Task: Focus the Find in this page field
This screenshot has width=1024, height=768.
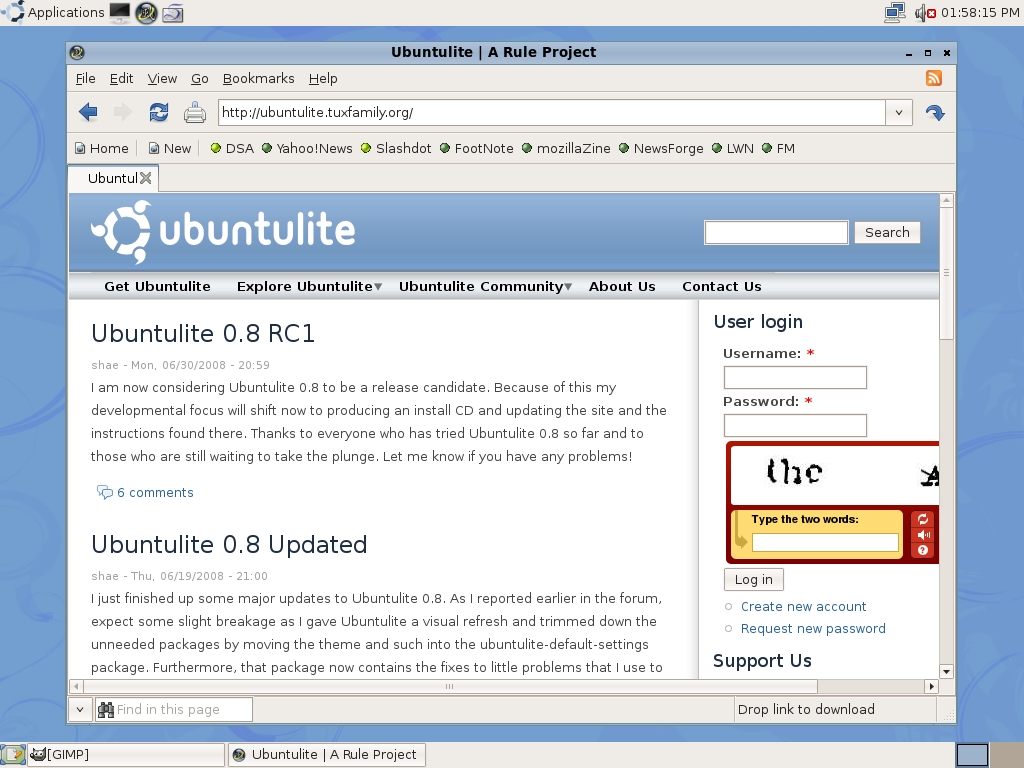Action: click(174, 709)
